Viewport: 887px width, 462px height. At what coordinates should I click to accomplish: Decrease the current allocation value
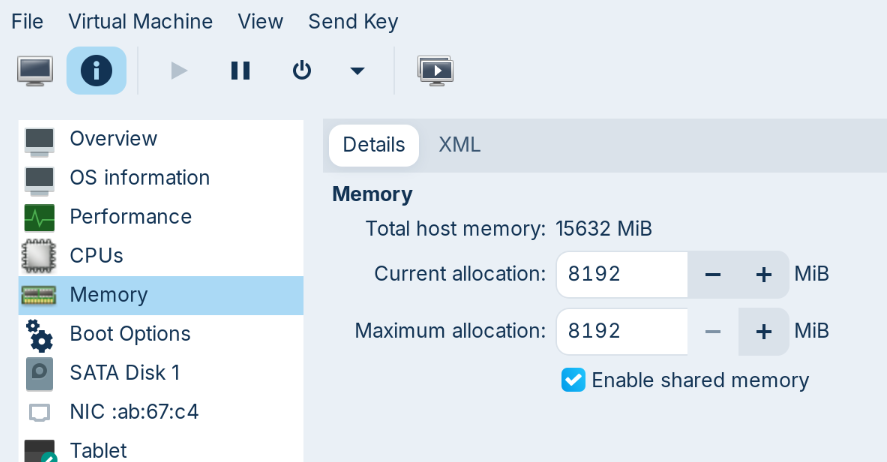point(713,275)
